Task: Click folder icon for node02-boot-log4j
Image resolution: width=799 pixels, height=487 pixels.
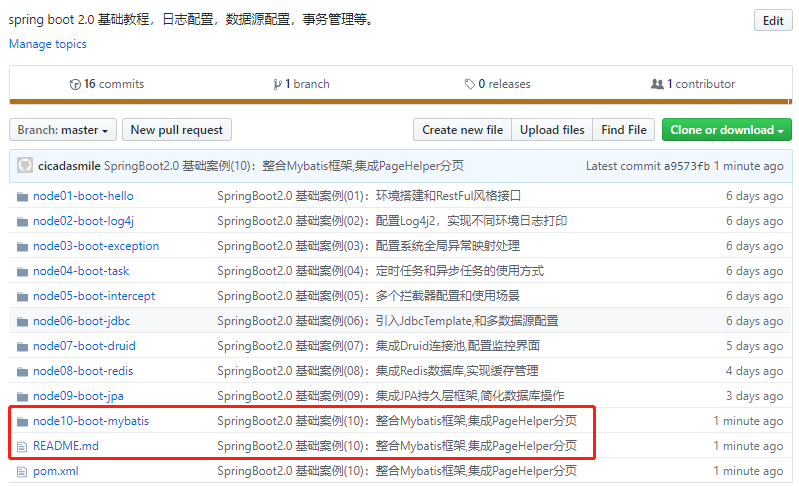Action: click(x=22, y=222)
